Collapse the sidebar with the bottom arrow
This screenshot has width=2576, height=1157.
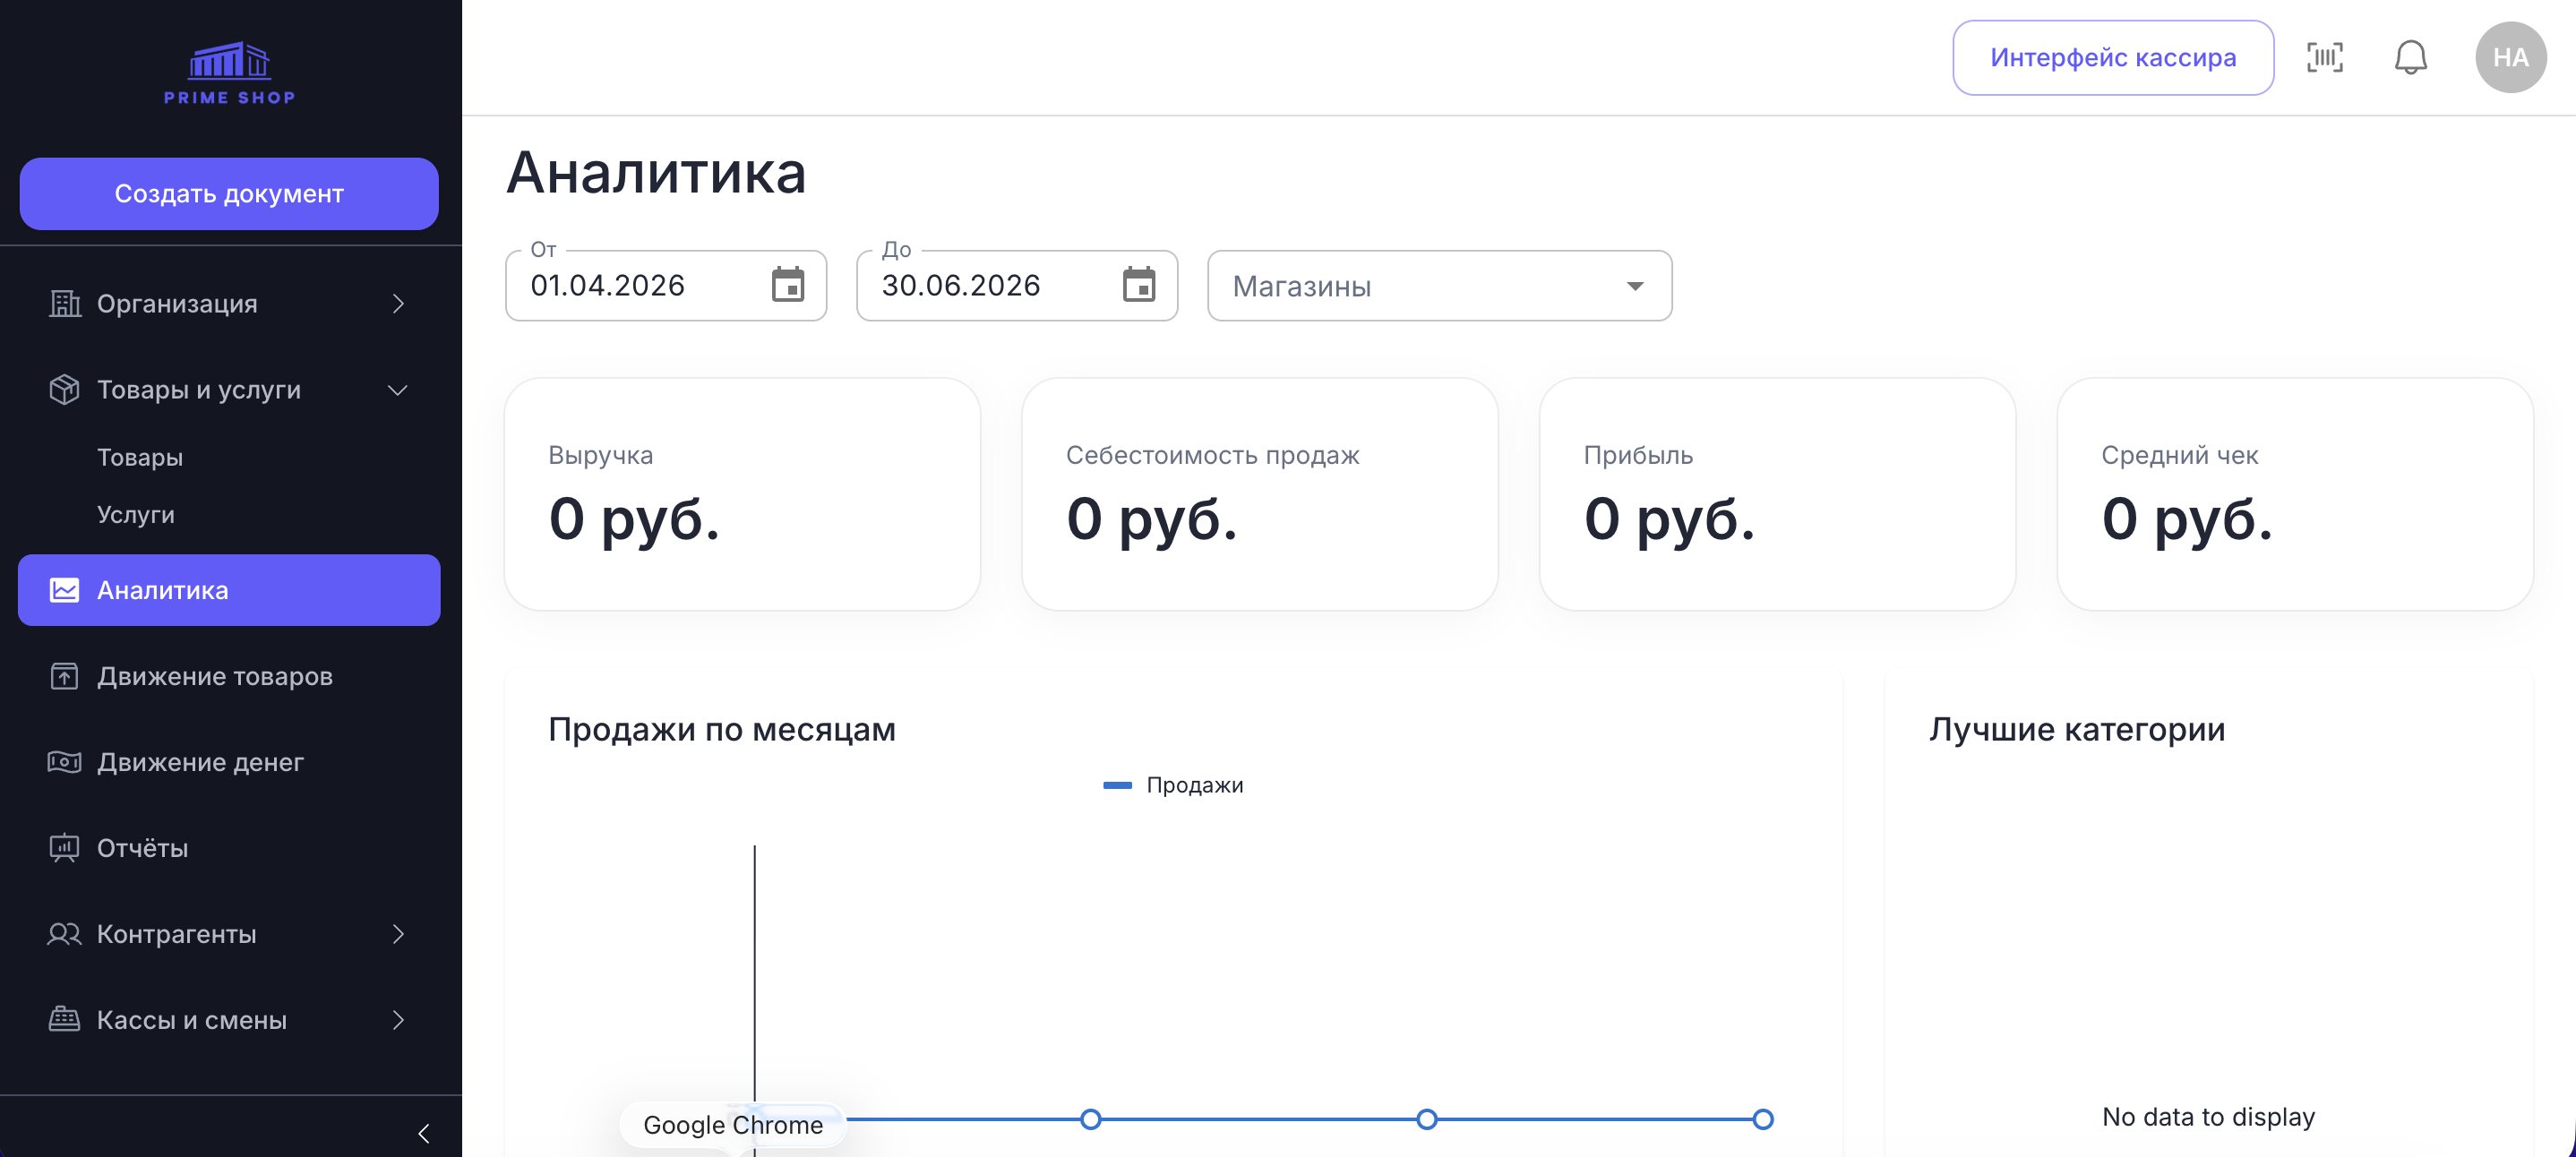423,1133
